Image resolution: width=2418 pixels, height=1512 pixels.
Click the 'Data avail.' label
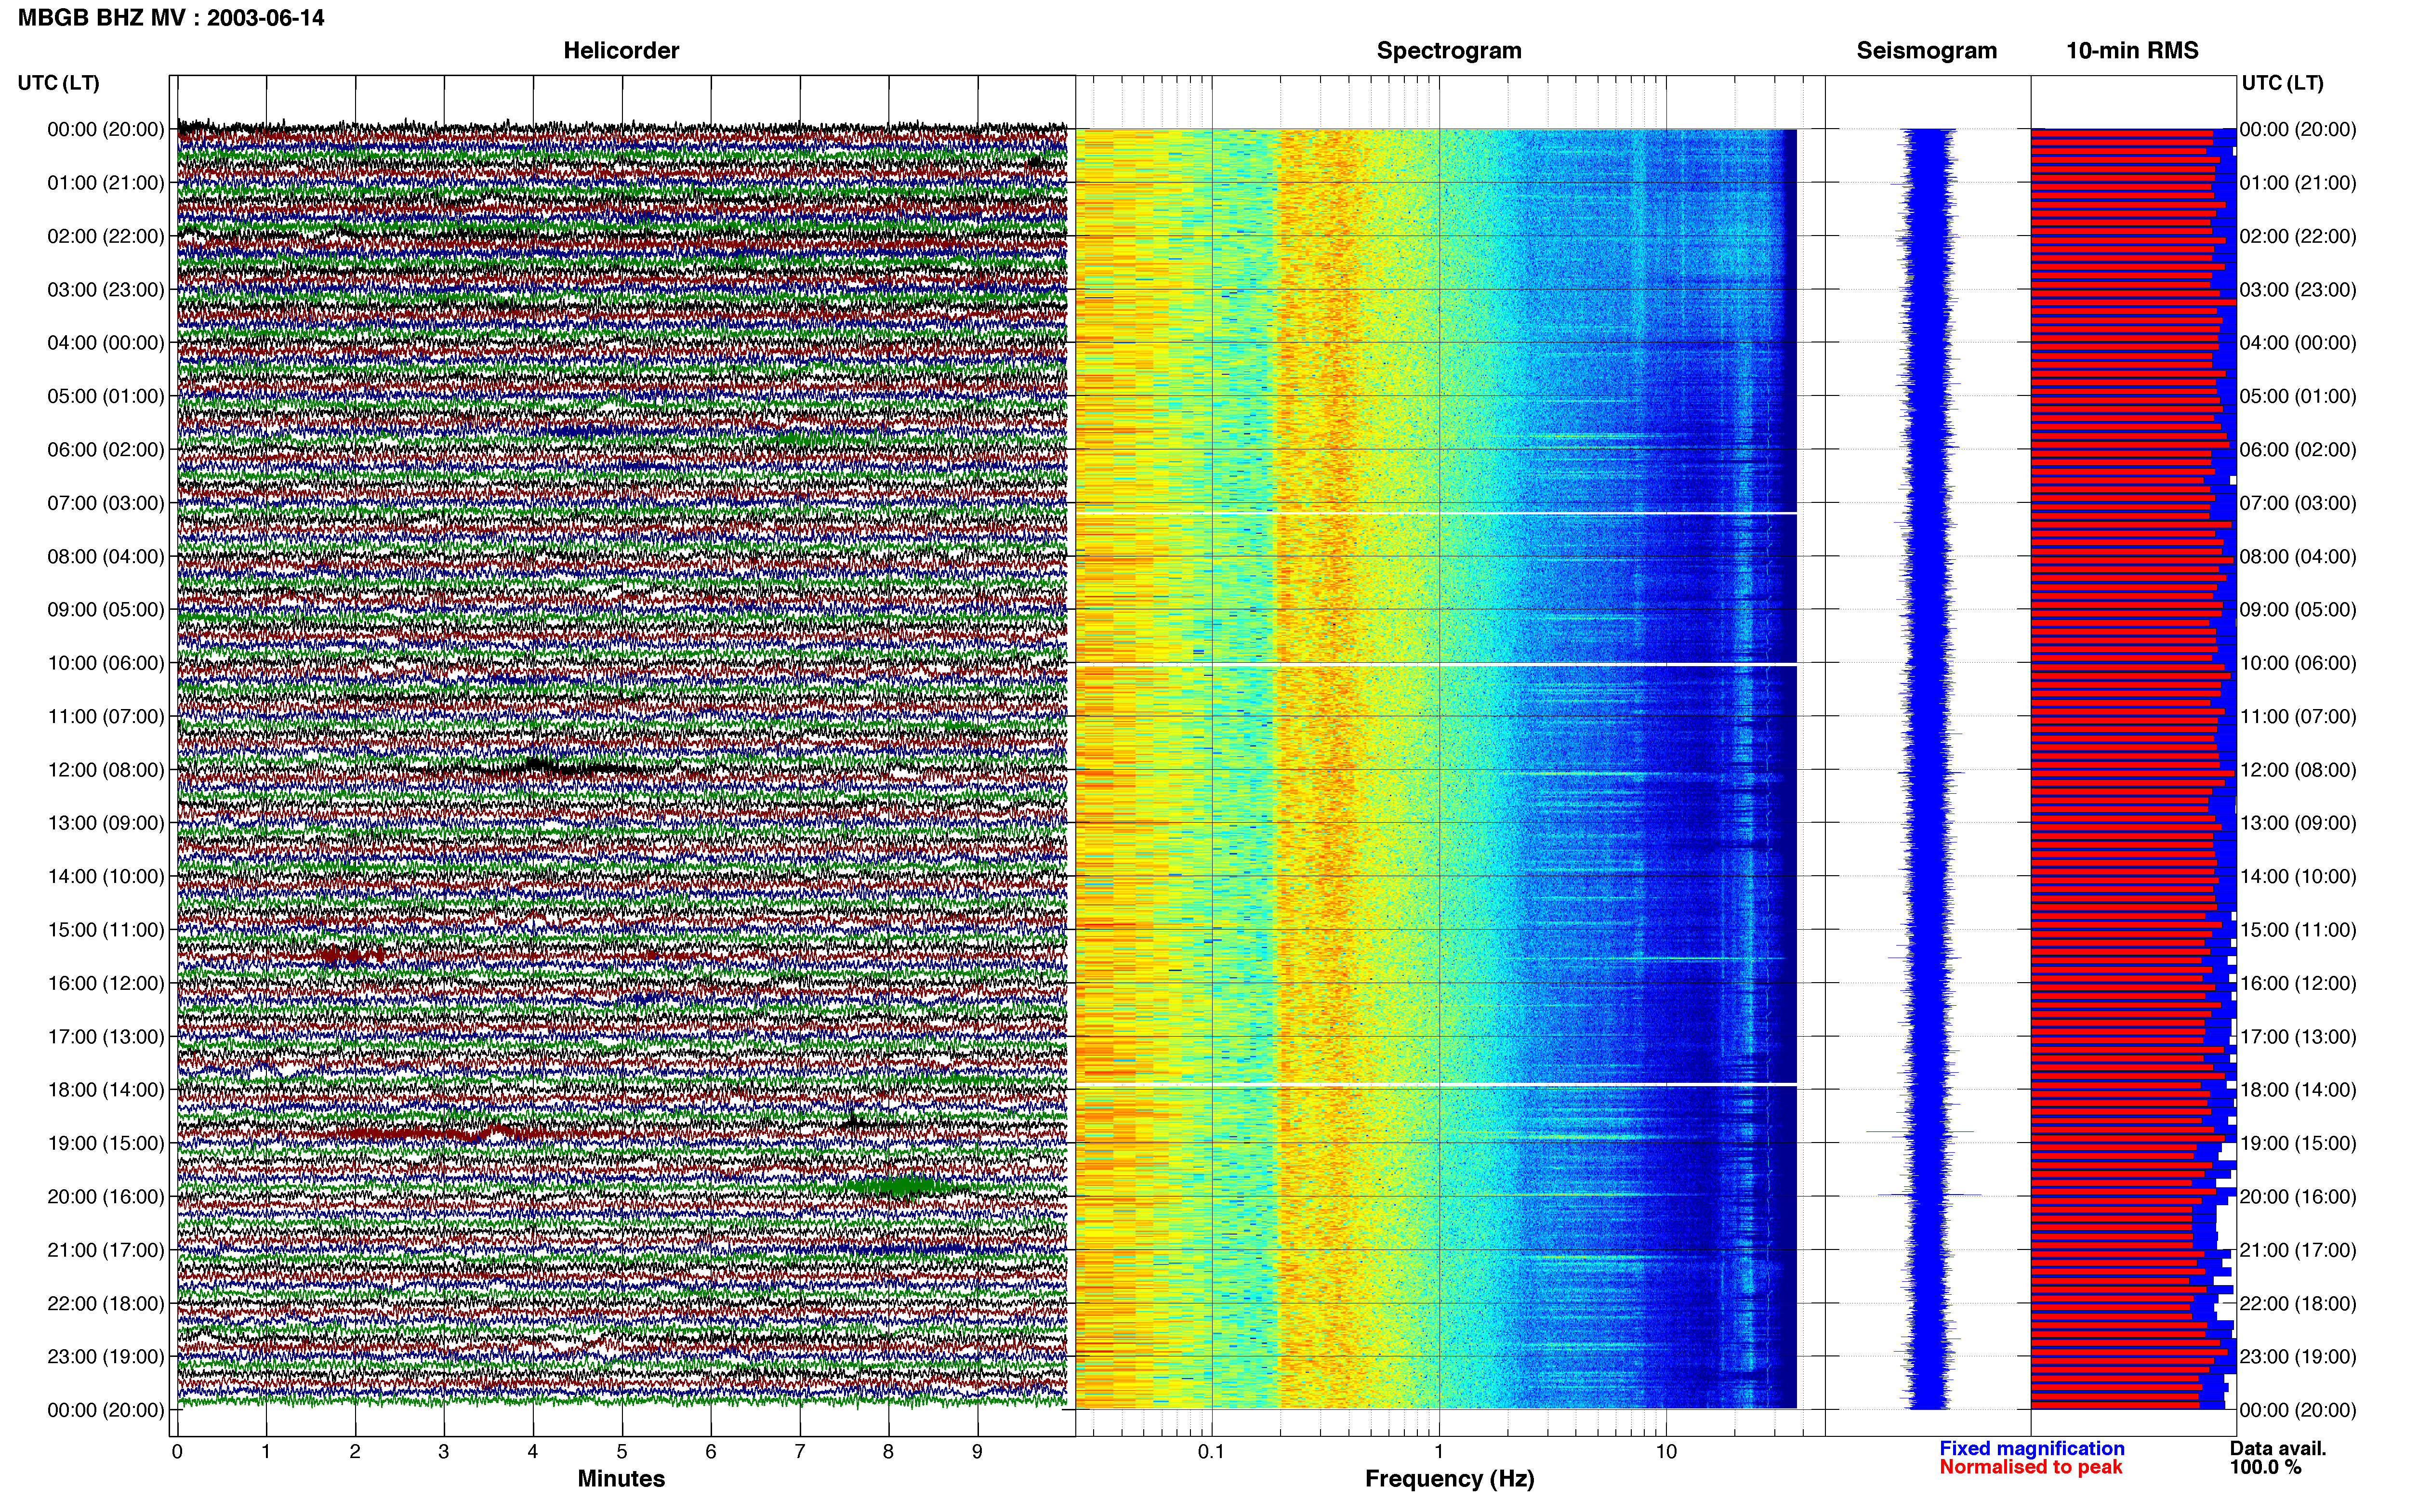click(x=2278, y=1449)
